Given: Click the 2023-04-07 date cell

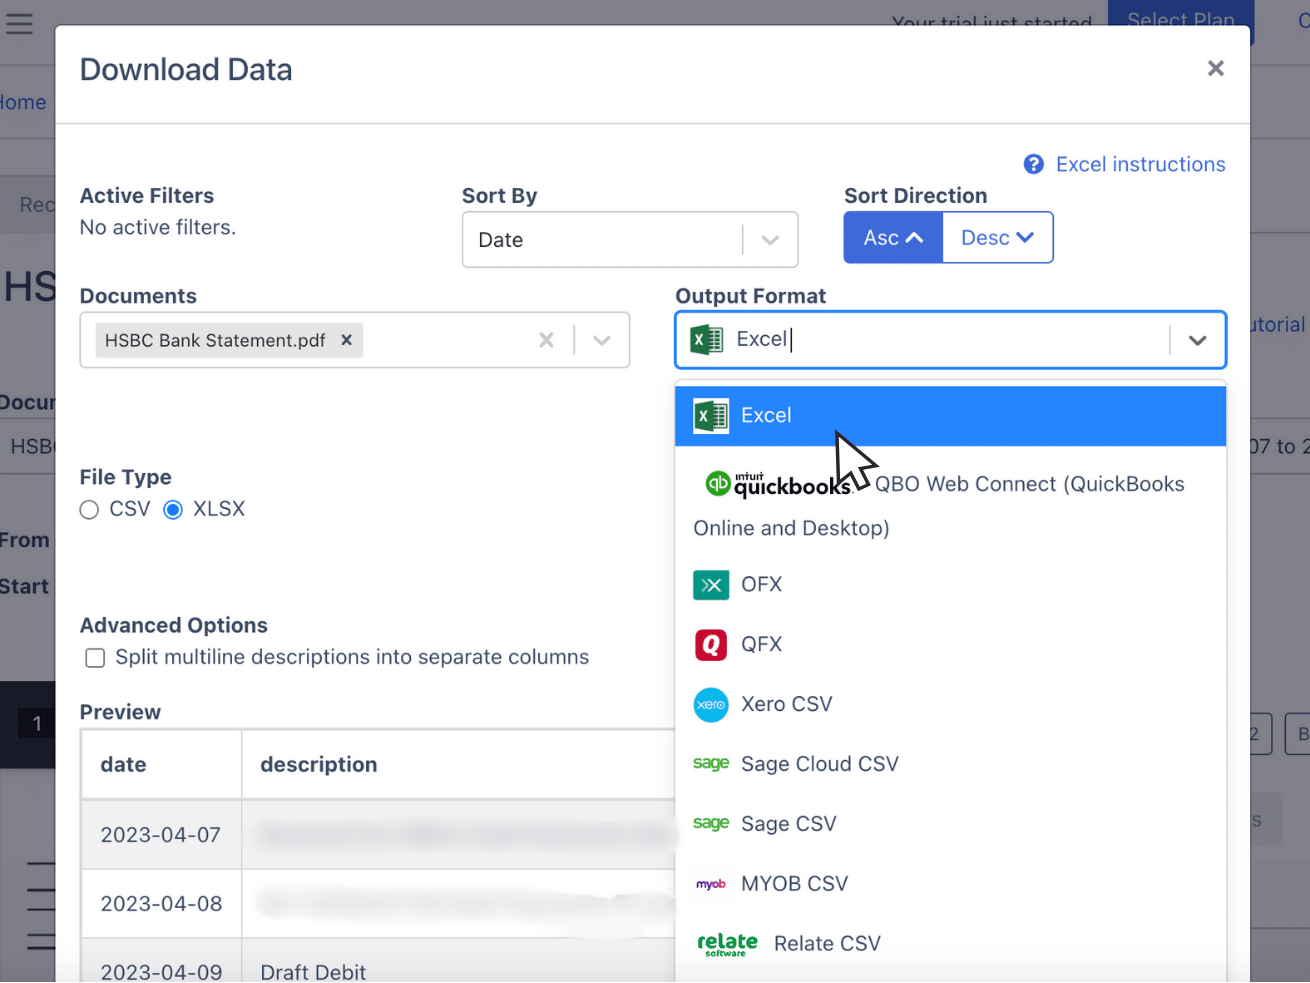Looking at the screenshot, I should click(161, 835).
